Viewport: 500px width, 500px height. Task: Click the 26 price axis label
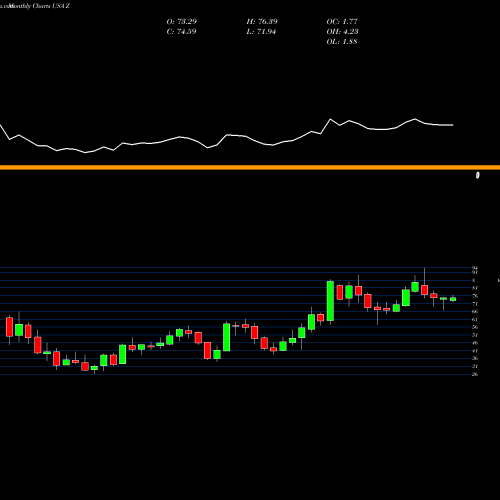(x=475, y=374)
